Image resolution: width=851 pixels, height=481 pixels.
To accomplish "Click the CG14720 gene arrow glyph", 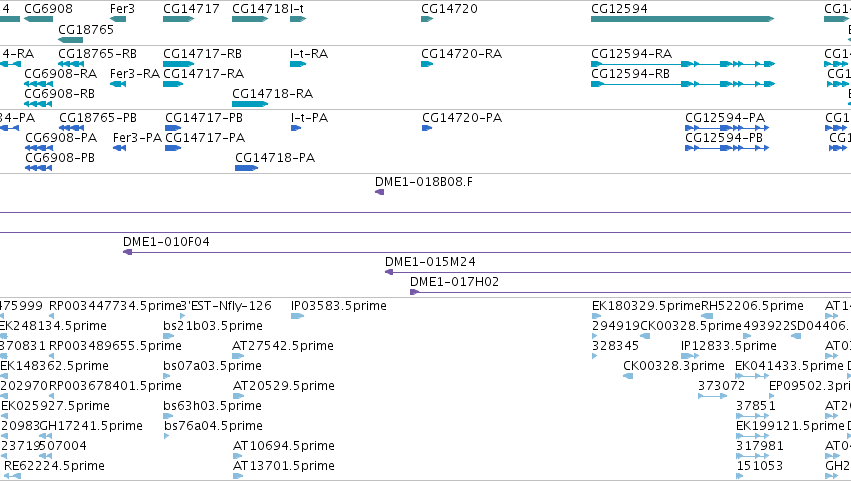I will [427, 19].
